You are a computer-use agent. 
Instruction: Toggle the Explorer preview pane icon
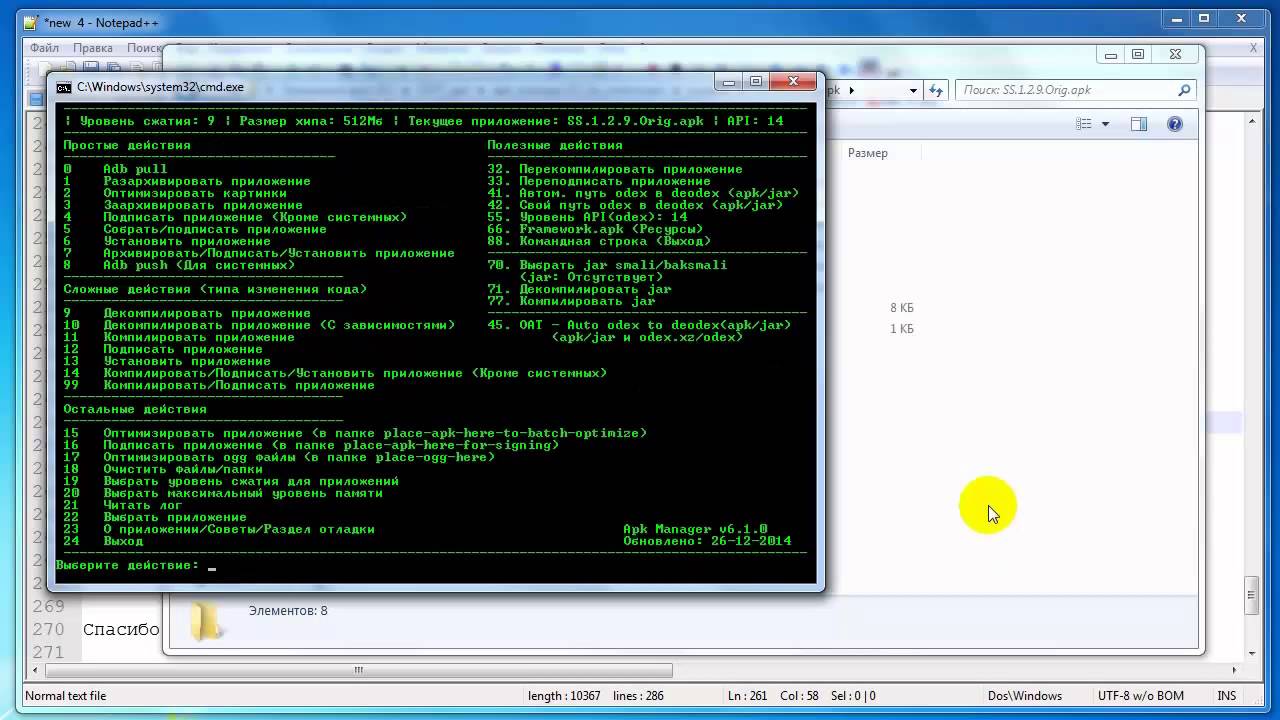(1139, 124)
